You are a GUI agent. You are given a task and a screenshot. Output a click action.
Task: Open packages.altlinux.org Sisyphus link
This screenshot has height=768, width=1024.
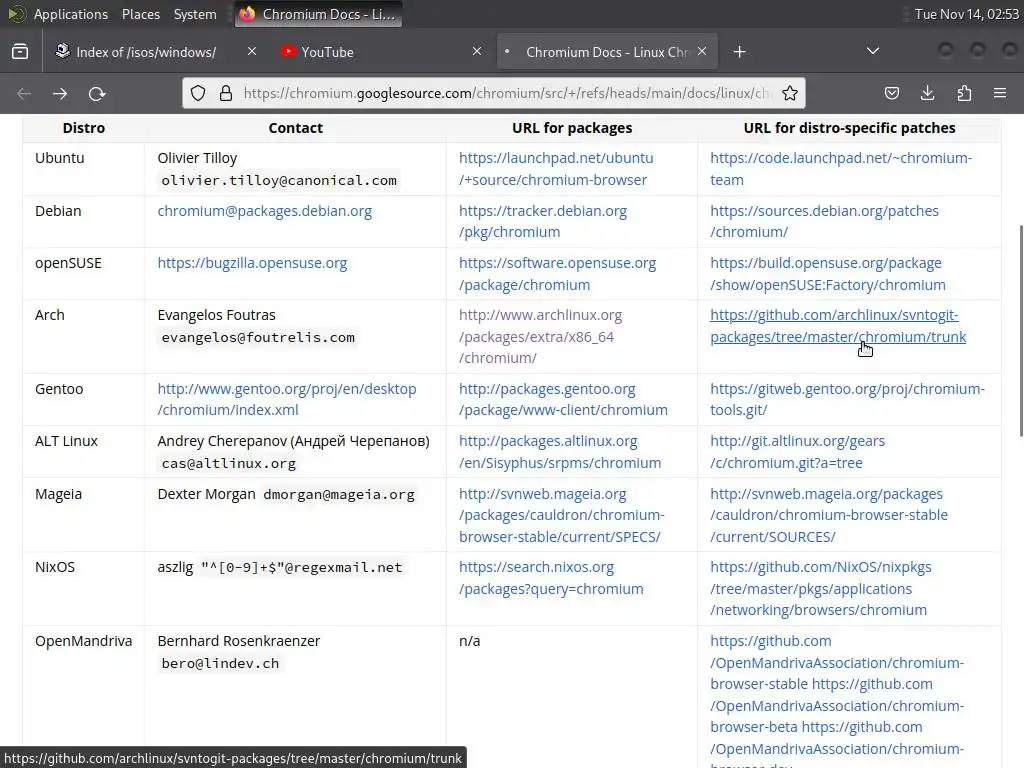pos(560,452)
